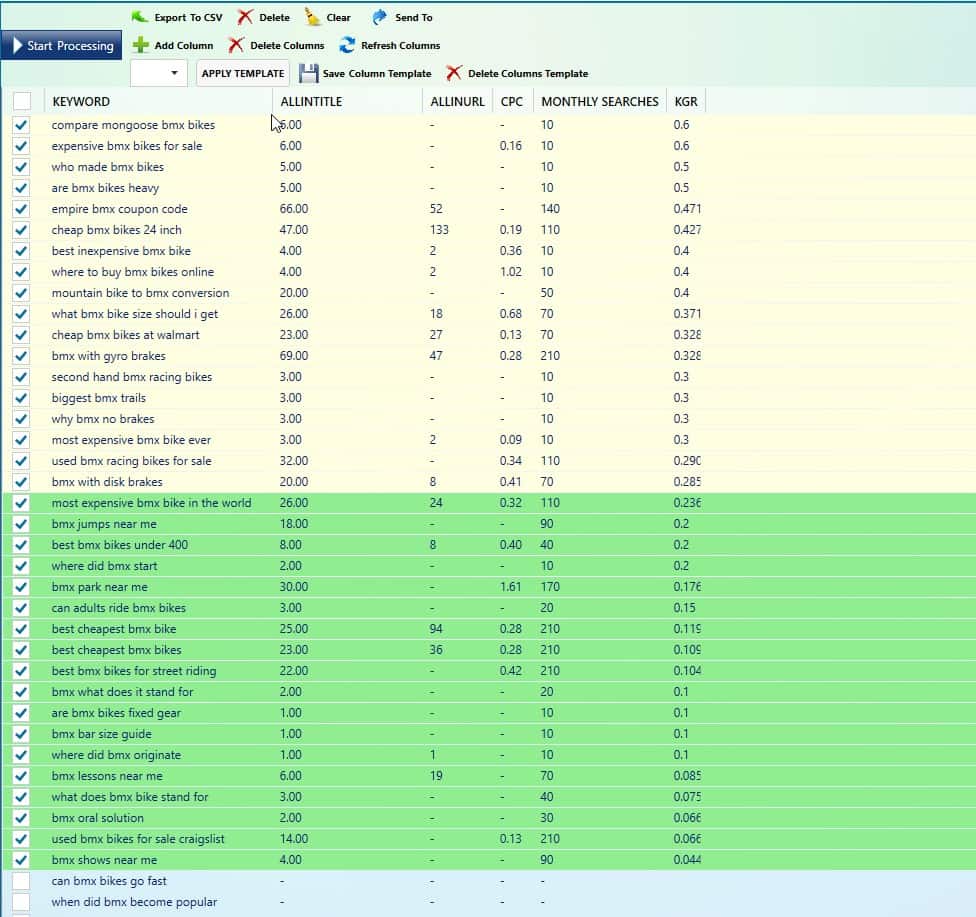Uncheck the 'bmx oral solution' row checkbox
This screenshot has height=917, width=976.
point(21,818)
